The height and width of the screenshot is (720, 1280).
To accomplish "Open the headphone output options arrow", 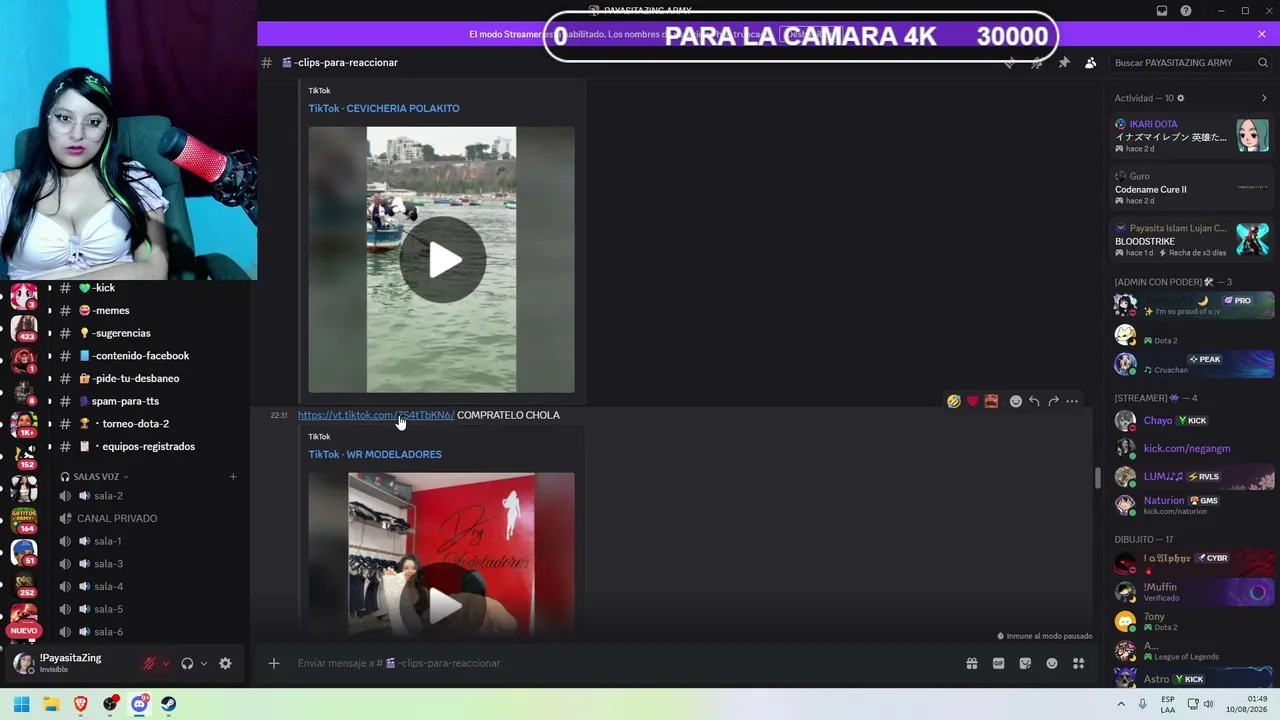I will click(x=204, y=663).
